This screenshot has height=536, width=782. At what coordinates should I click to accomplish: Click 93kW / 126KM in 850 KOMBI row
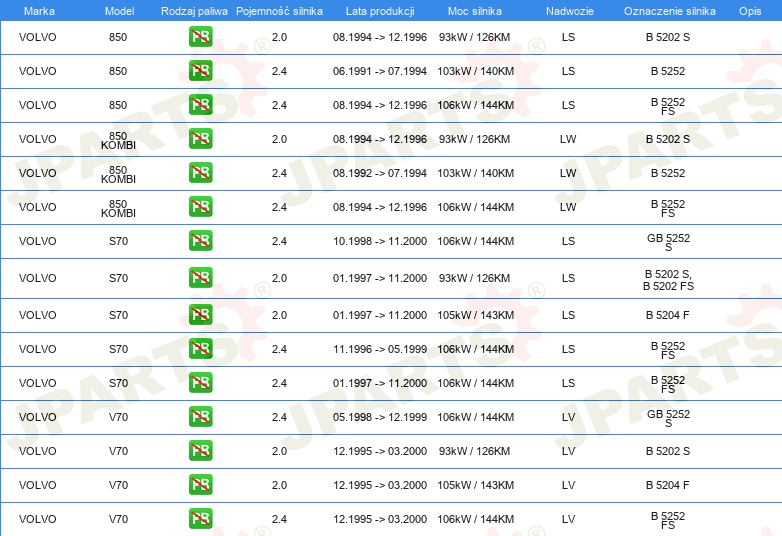click(474, 140)
